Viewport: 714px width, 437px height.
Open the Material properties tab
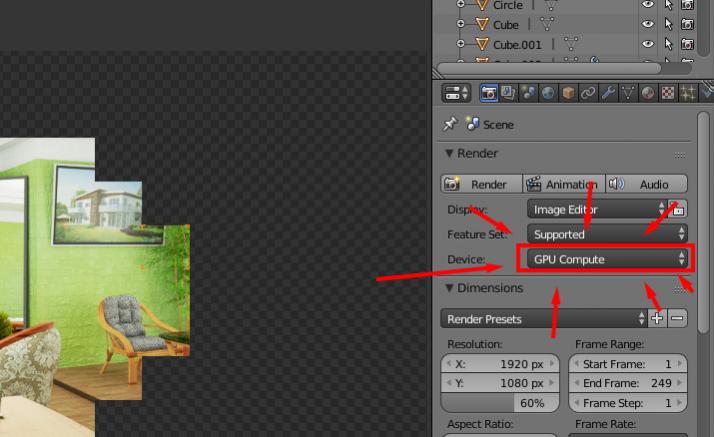tap(648, 93)
